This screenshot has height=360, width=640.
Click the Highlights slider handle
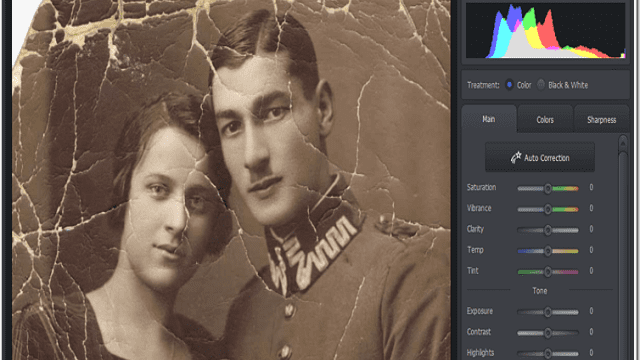click(x=548, y=353)
